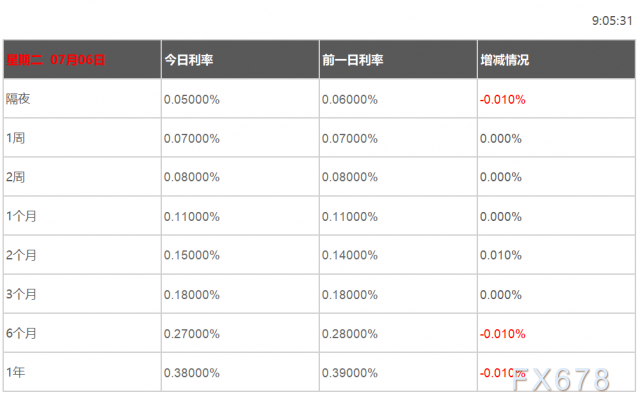Click the 2个月 row label
Screen dimensions: 640x415
point(21,255)
